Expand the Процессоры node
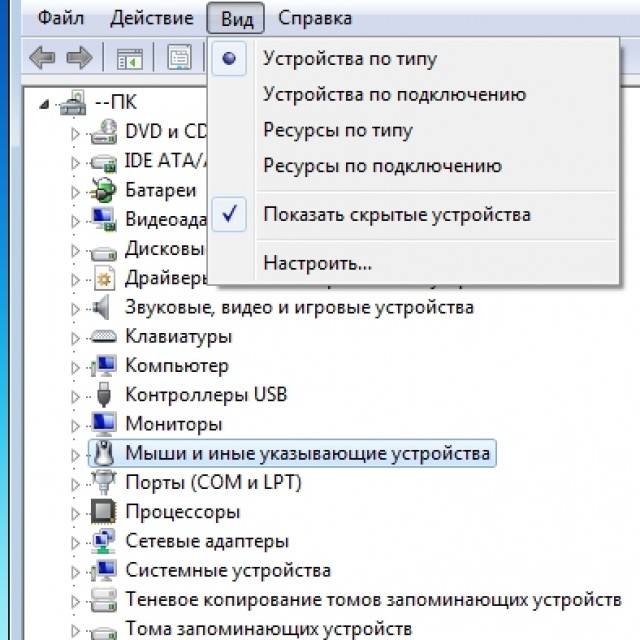The height and width of the screenshot is (640, 640). coord(75,514)
